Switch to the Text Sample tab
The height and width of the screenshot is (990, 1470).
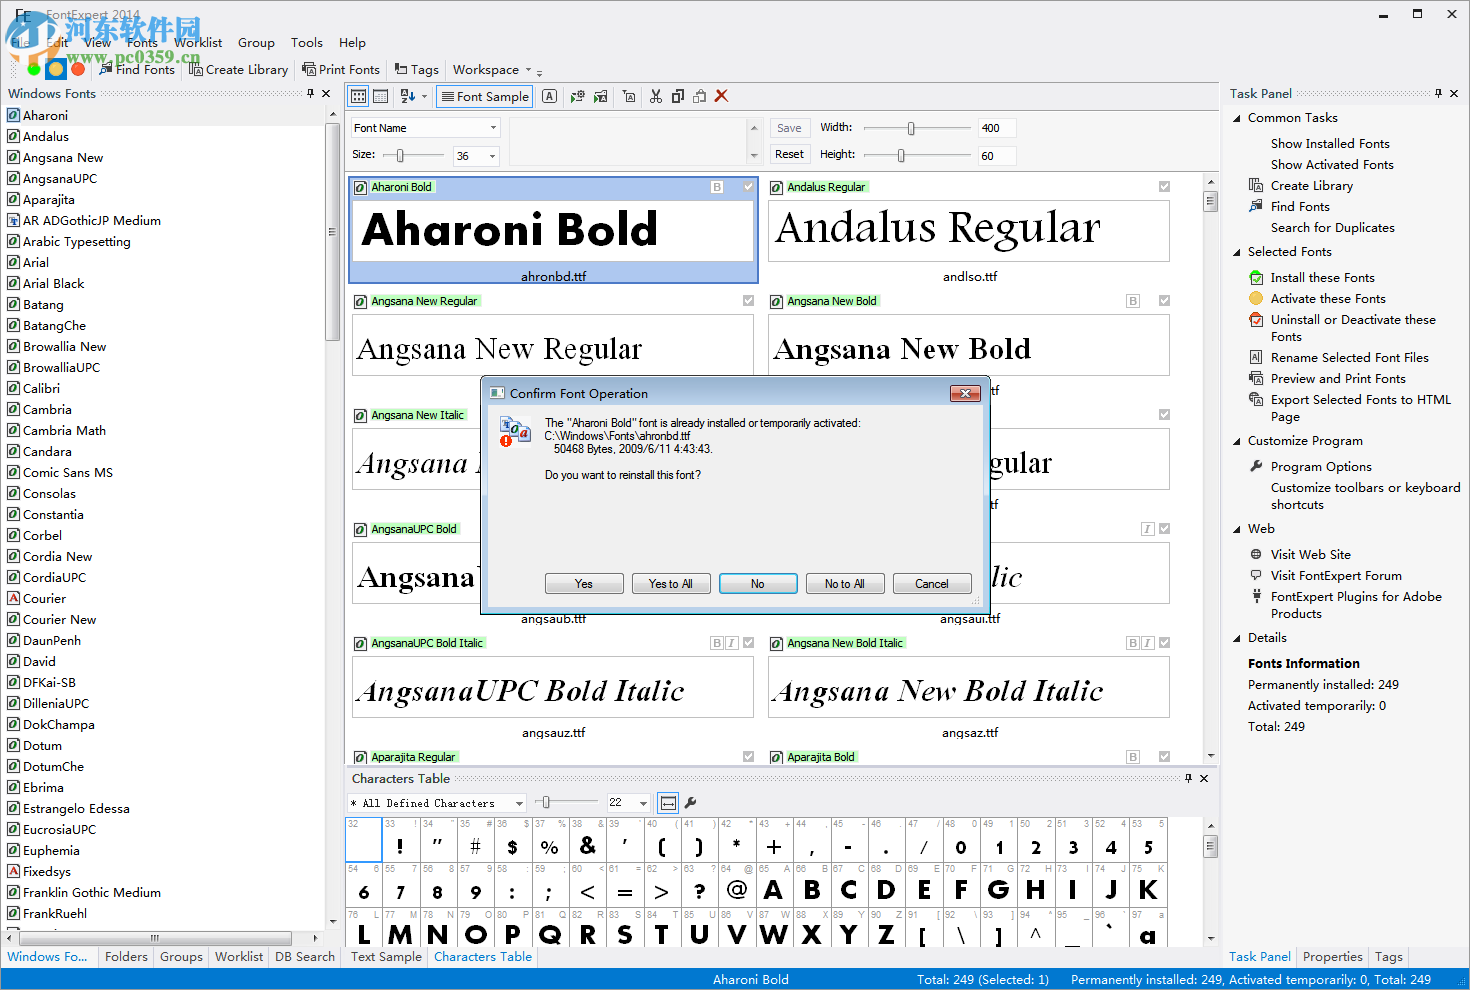tap(386, 957)
